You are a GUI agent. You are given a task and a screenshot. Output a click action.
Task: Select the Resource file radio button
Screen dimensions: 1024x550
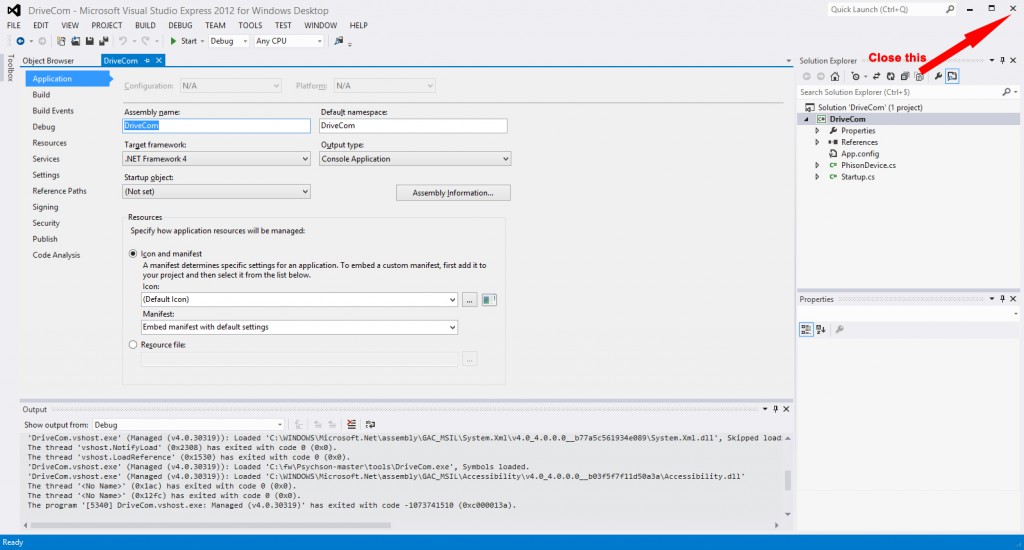pyautogui.click(x=133, y=345)
